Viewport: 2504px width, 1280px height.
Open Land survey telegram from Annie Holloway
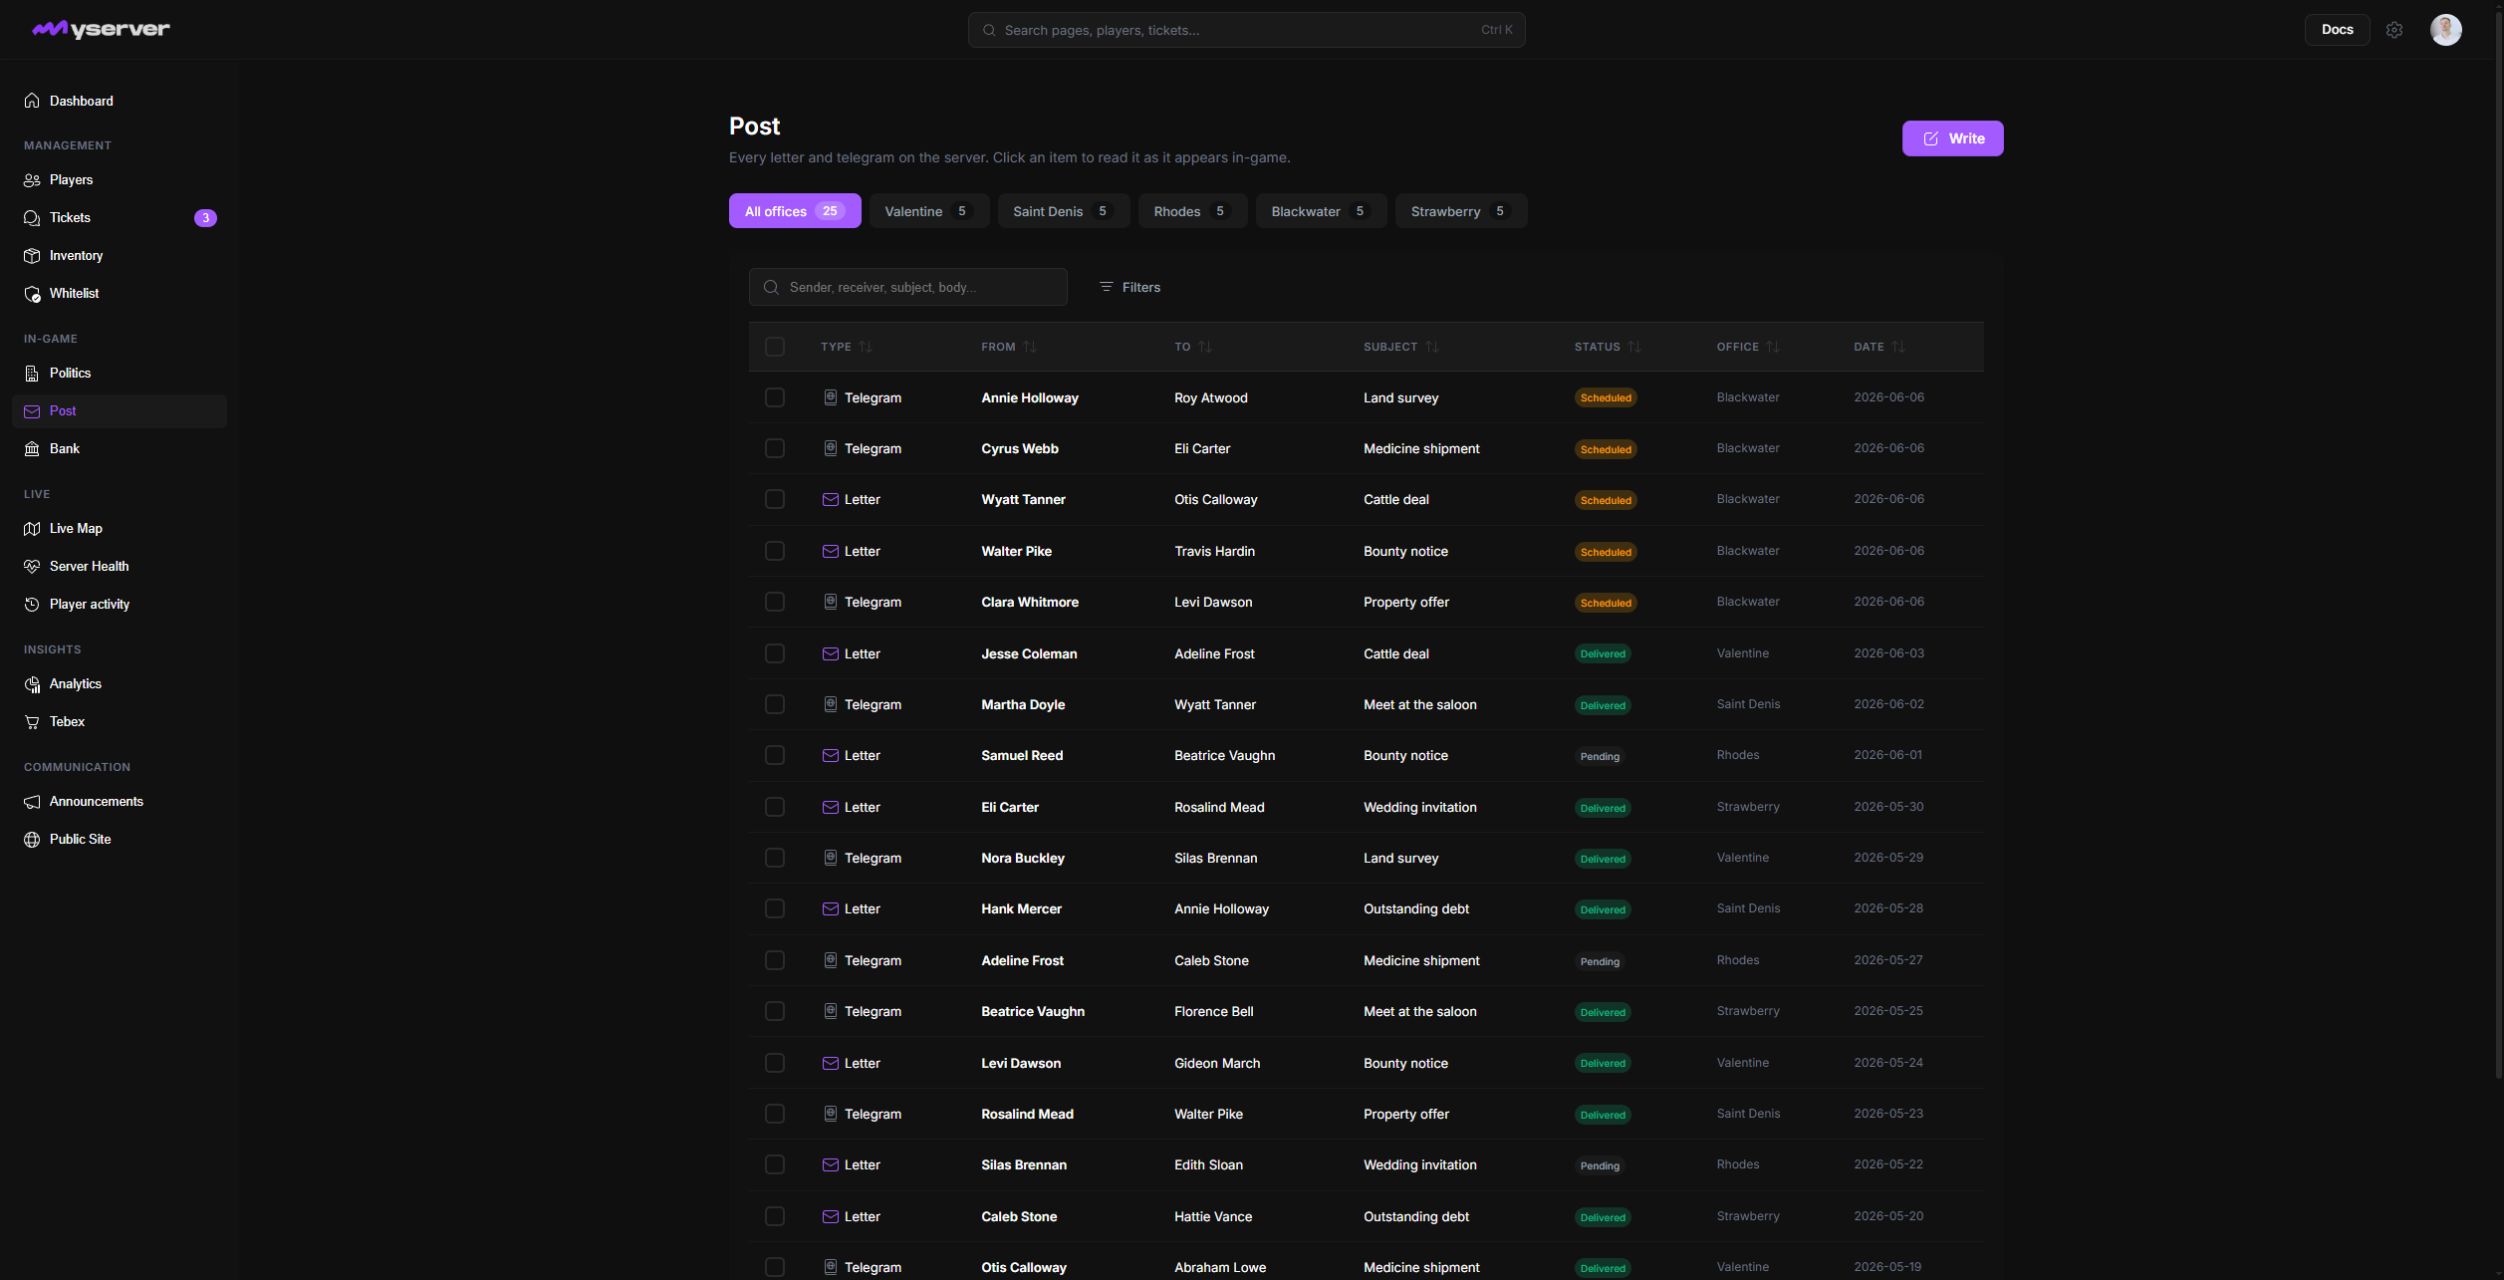click(x=1366, y=398)
